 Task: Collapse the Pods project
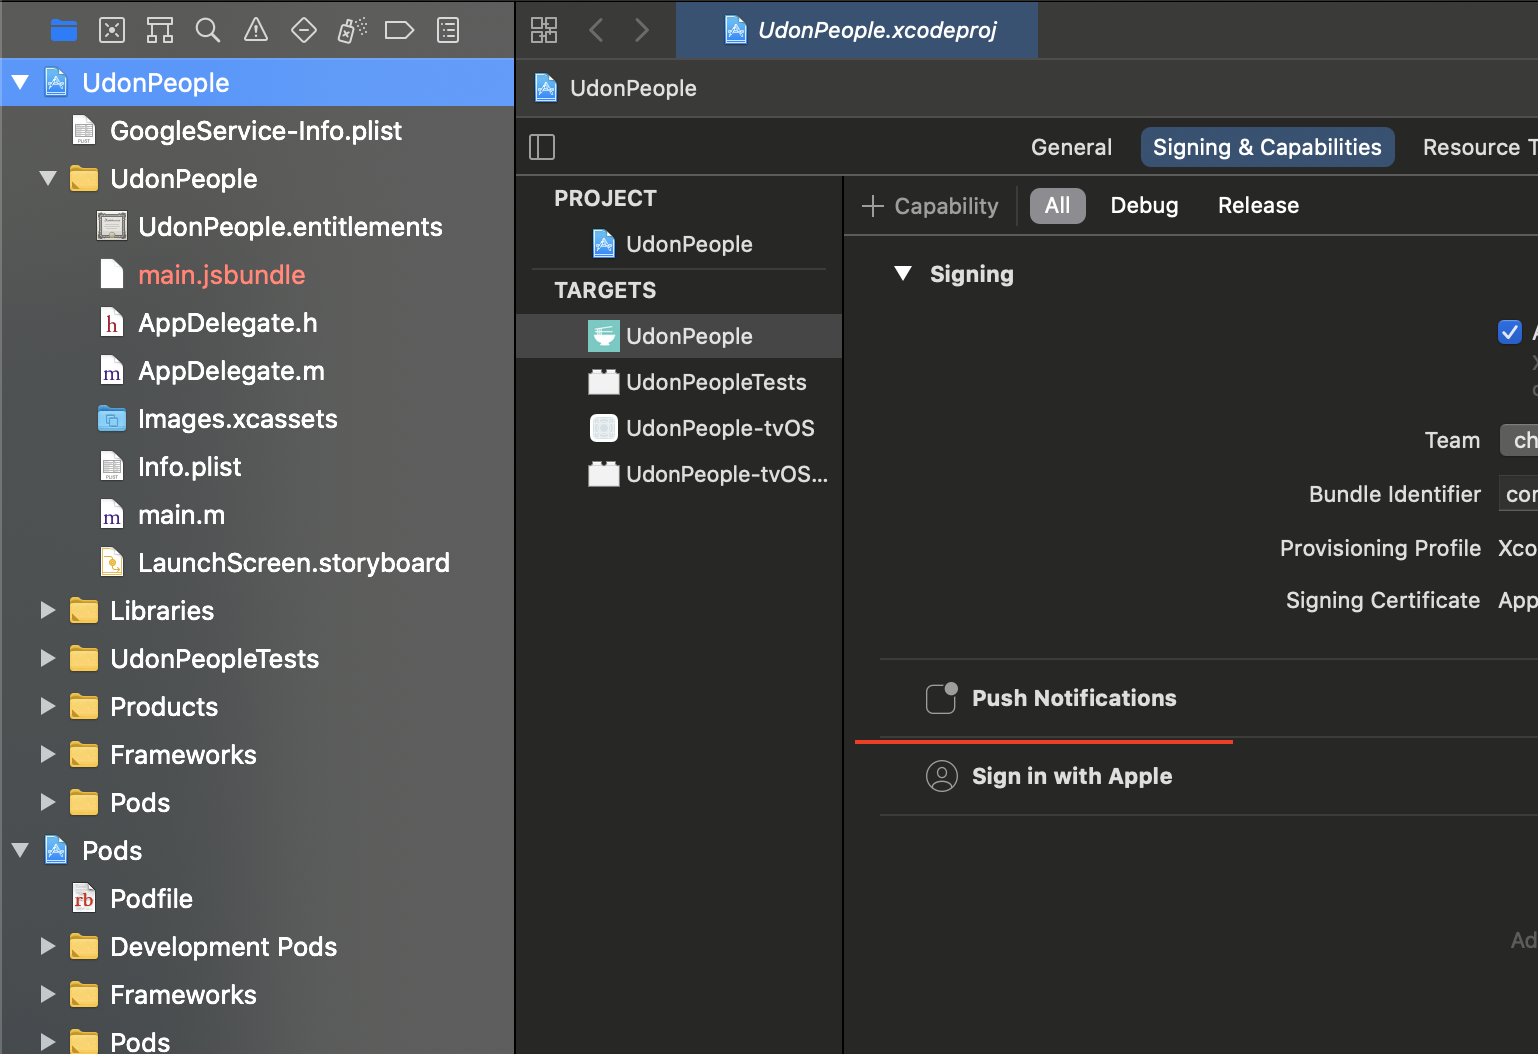click(20, 850)
